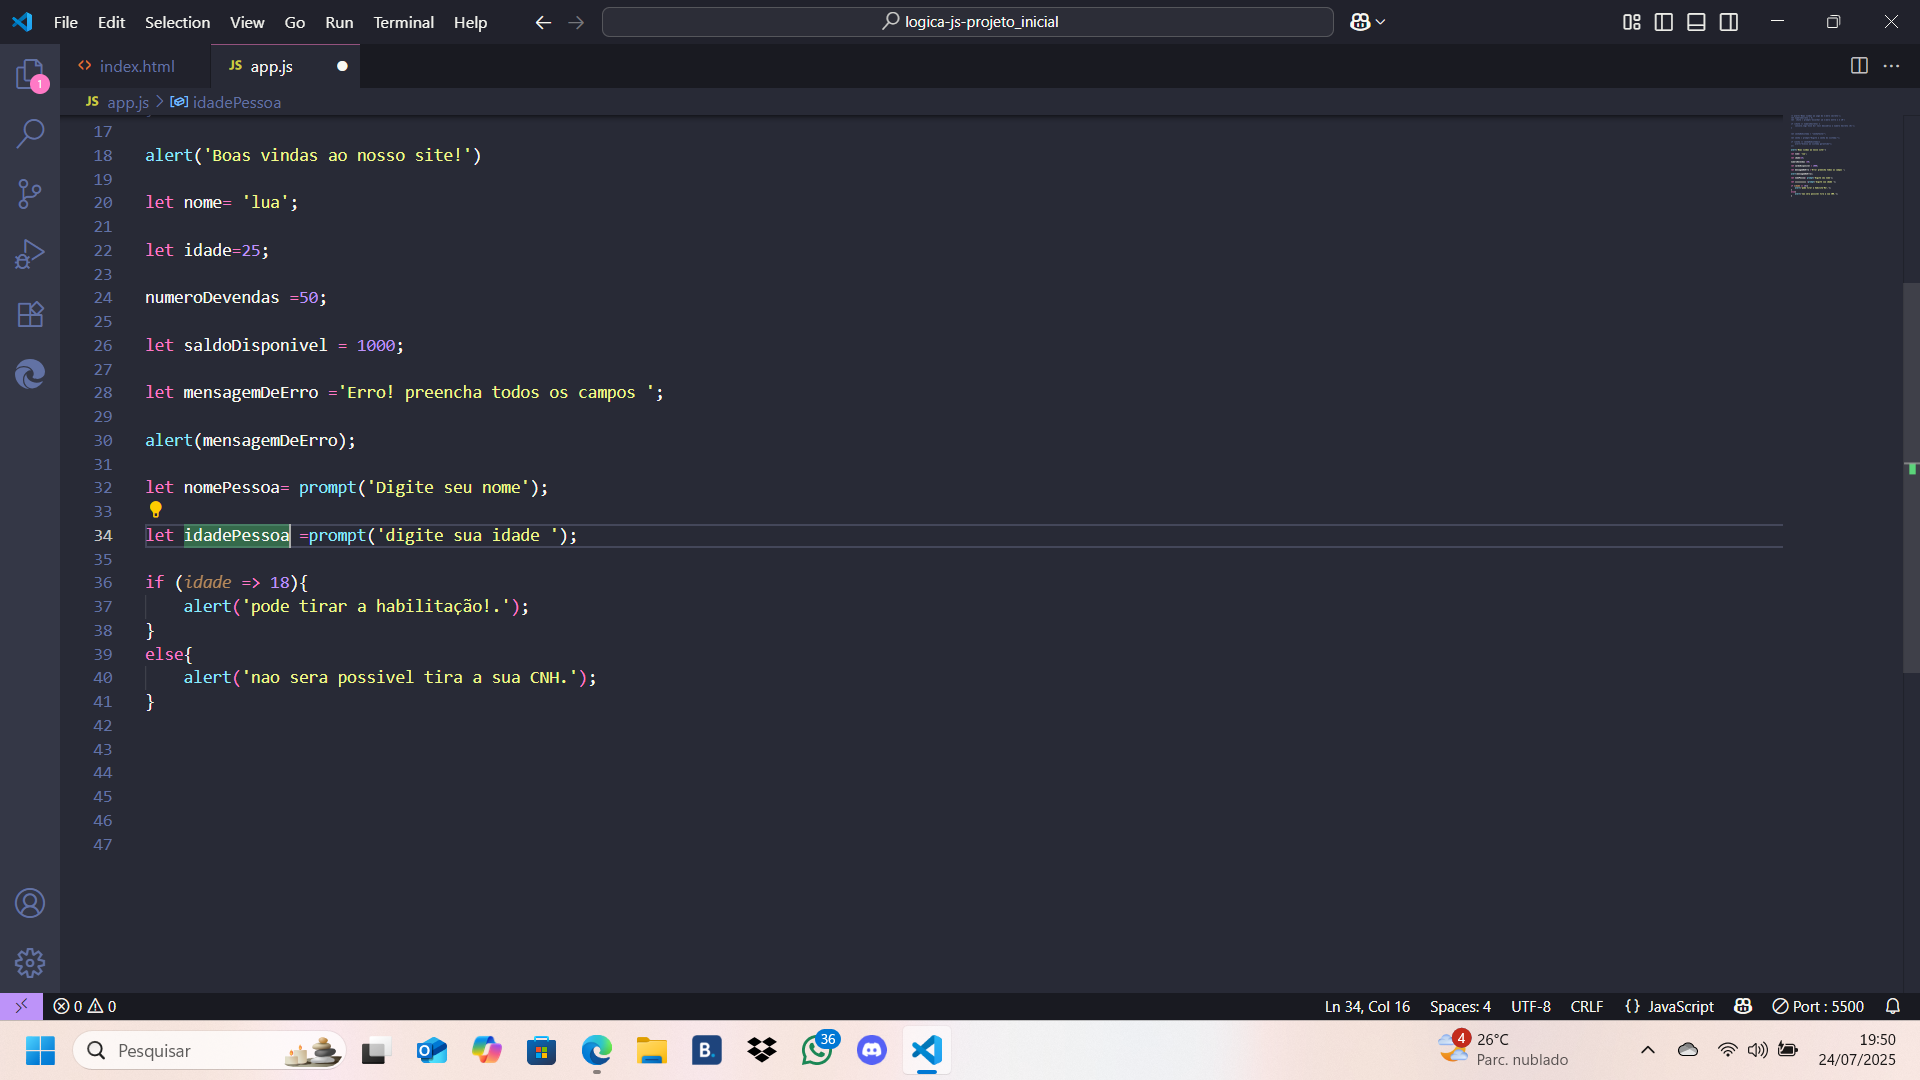Split the editor to the right
1920x1080 pixels.
[1859, 66]
